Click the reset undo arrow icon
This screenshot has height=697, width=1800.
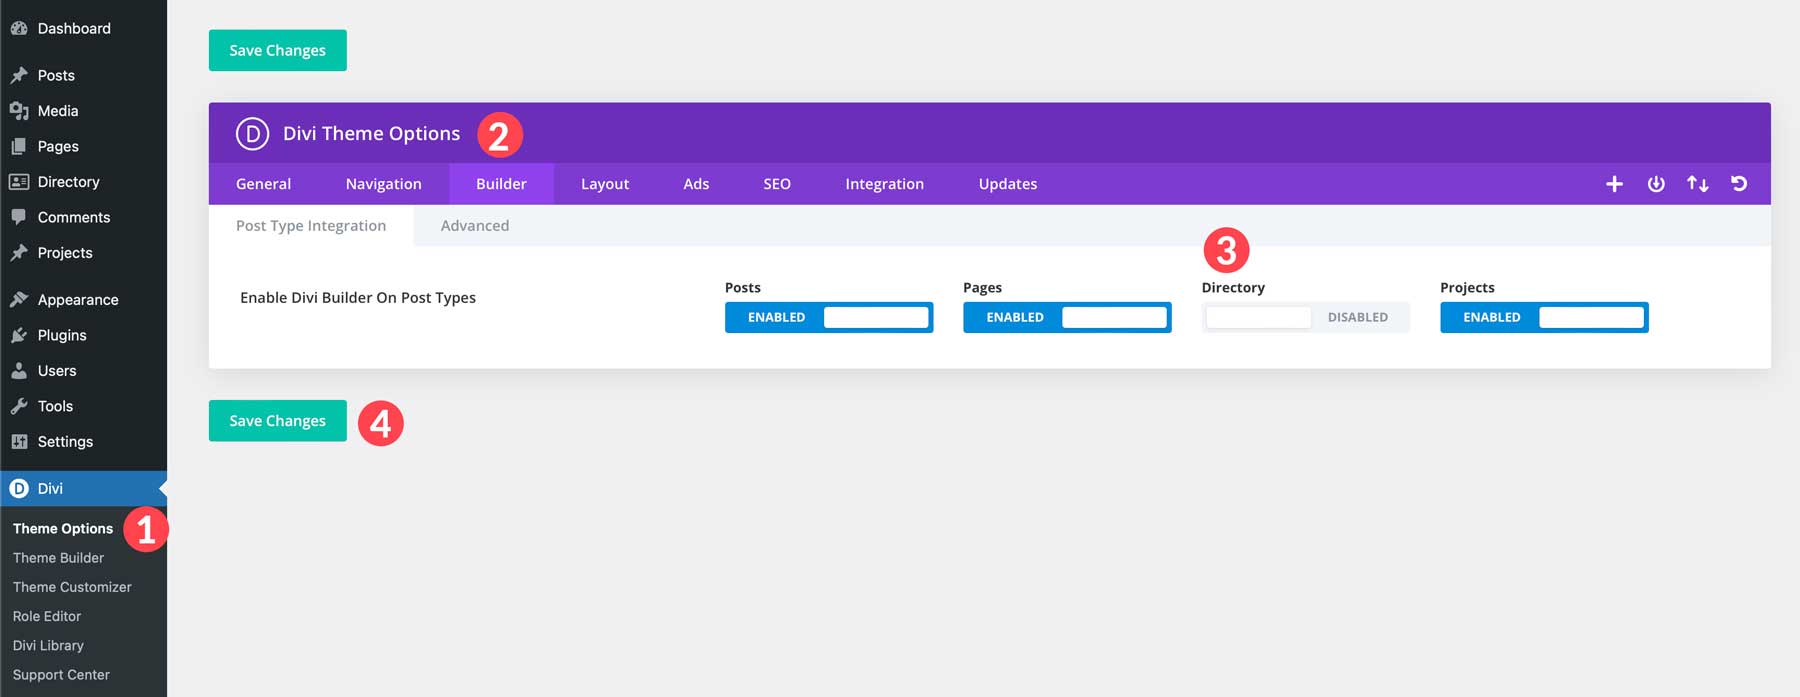pos(1739,184)
